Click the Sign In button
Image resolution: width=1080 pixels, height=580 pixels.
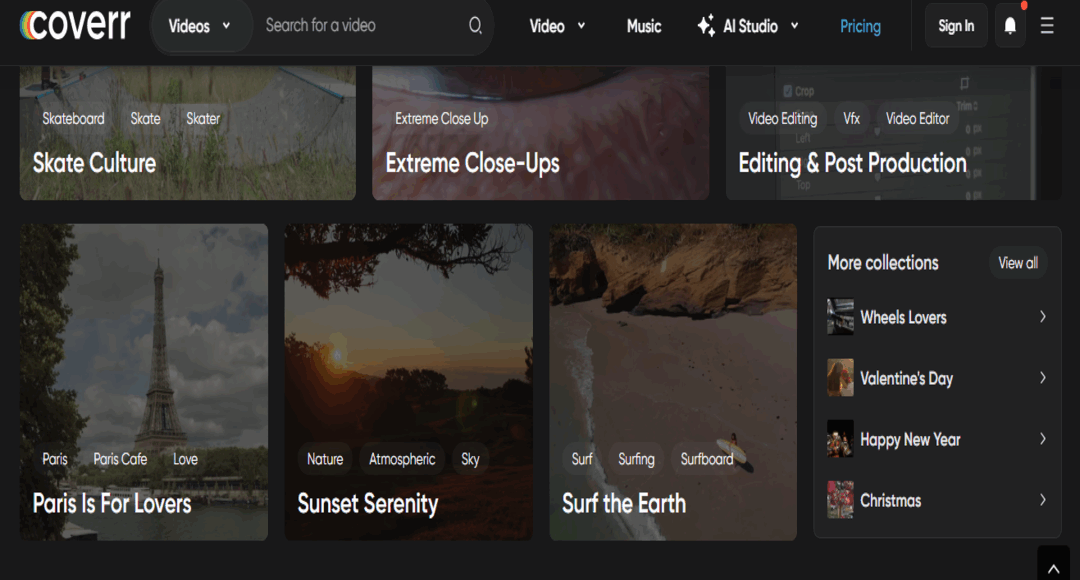click(x=956, y=26)
